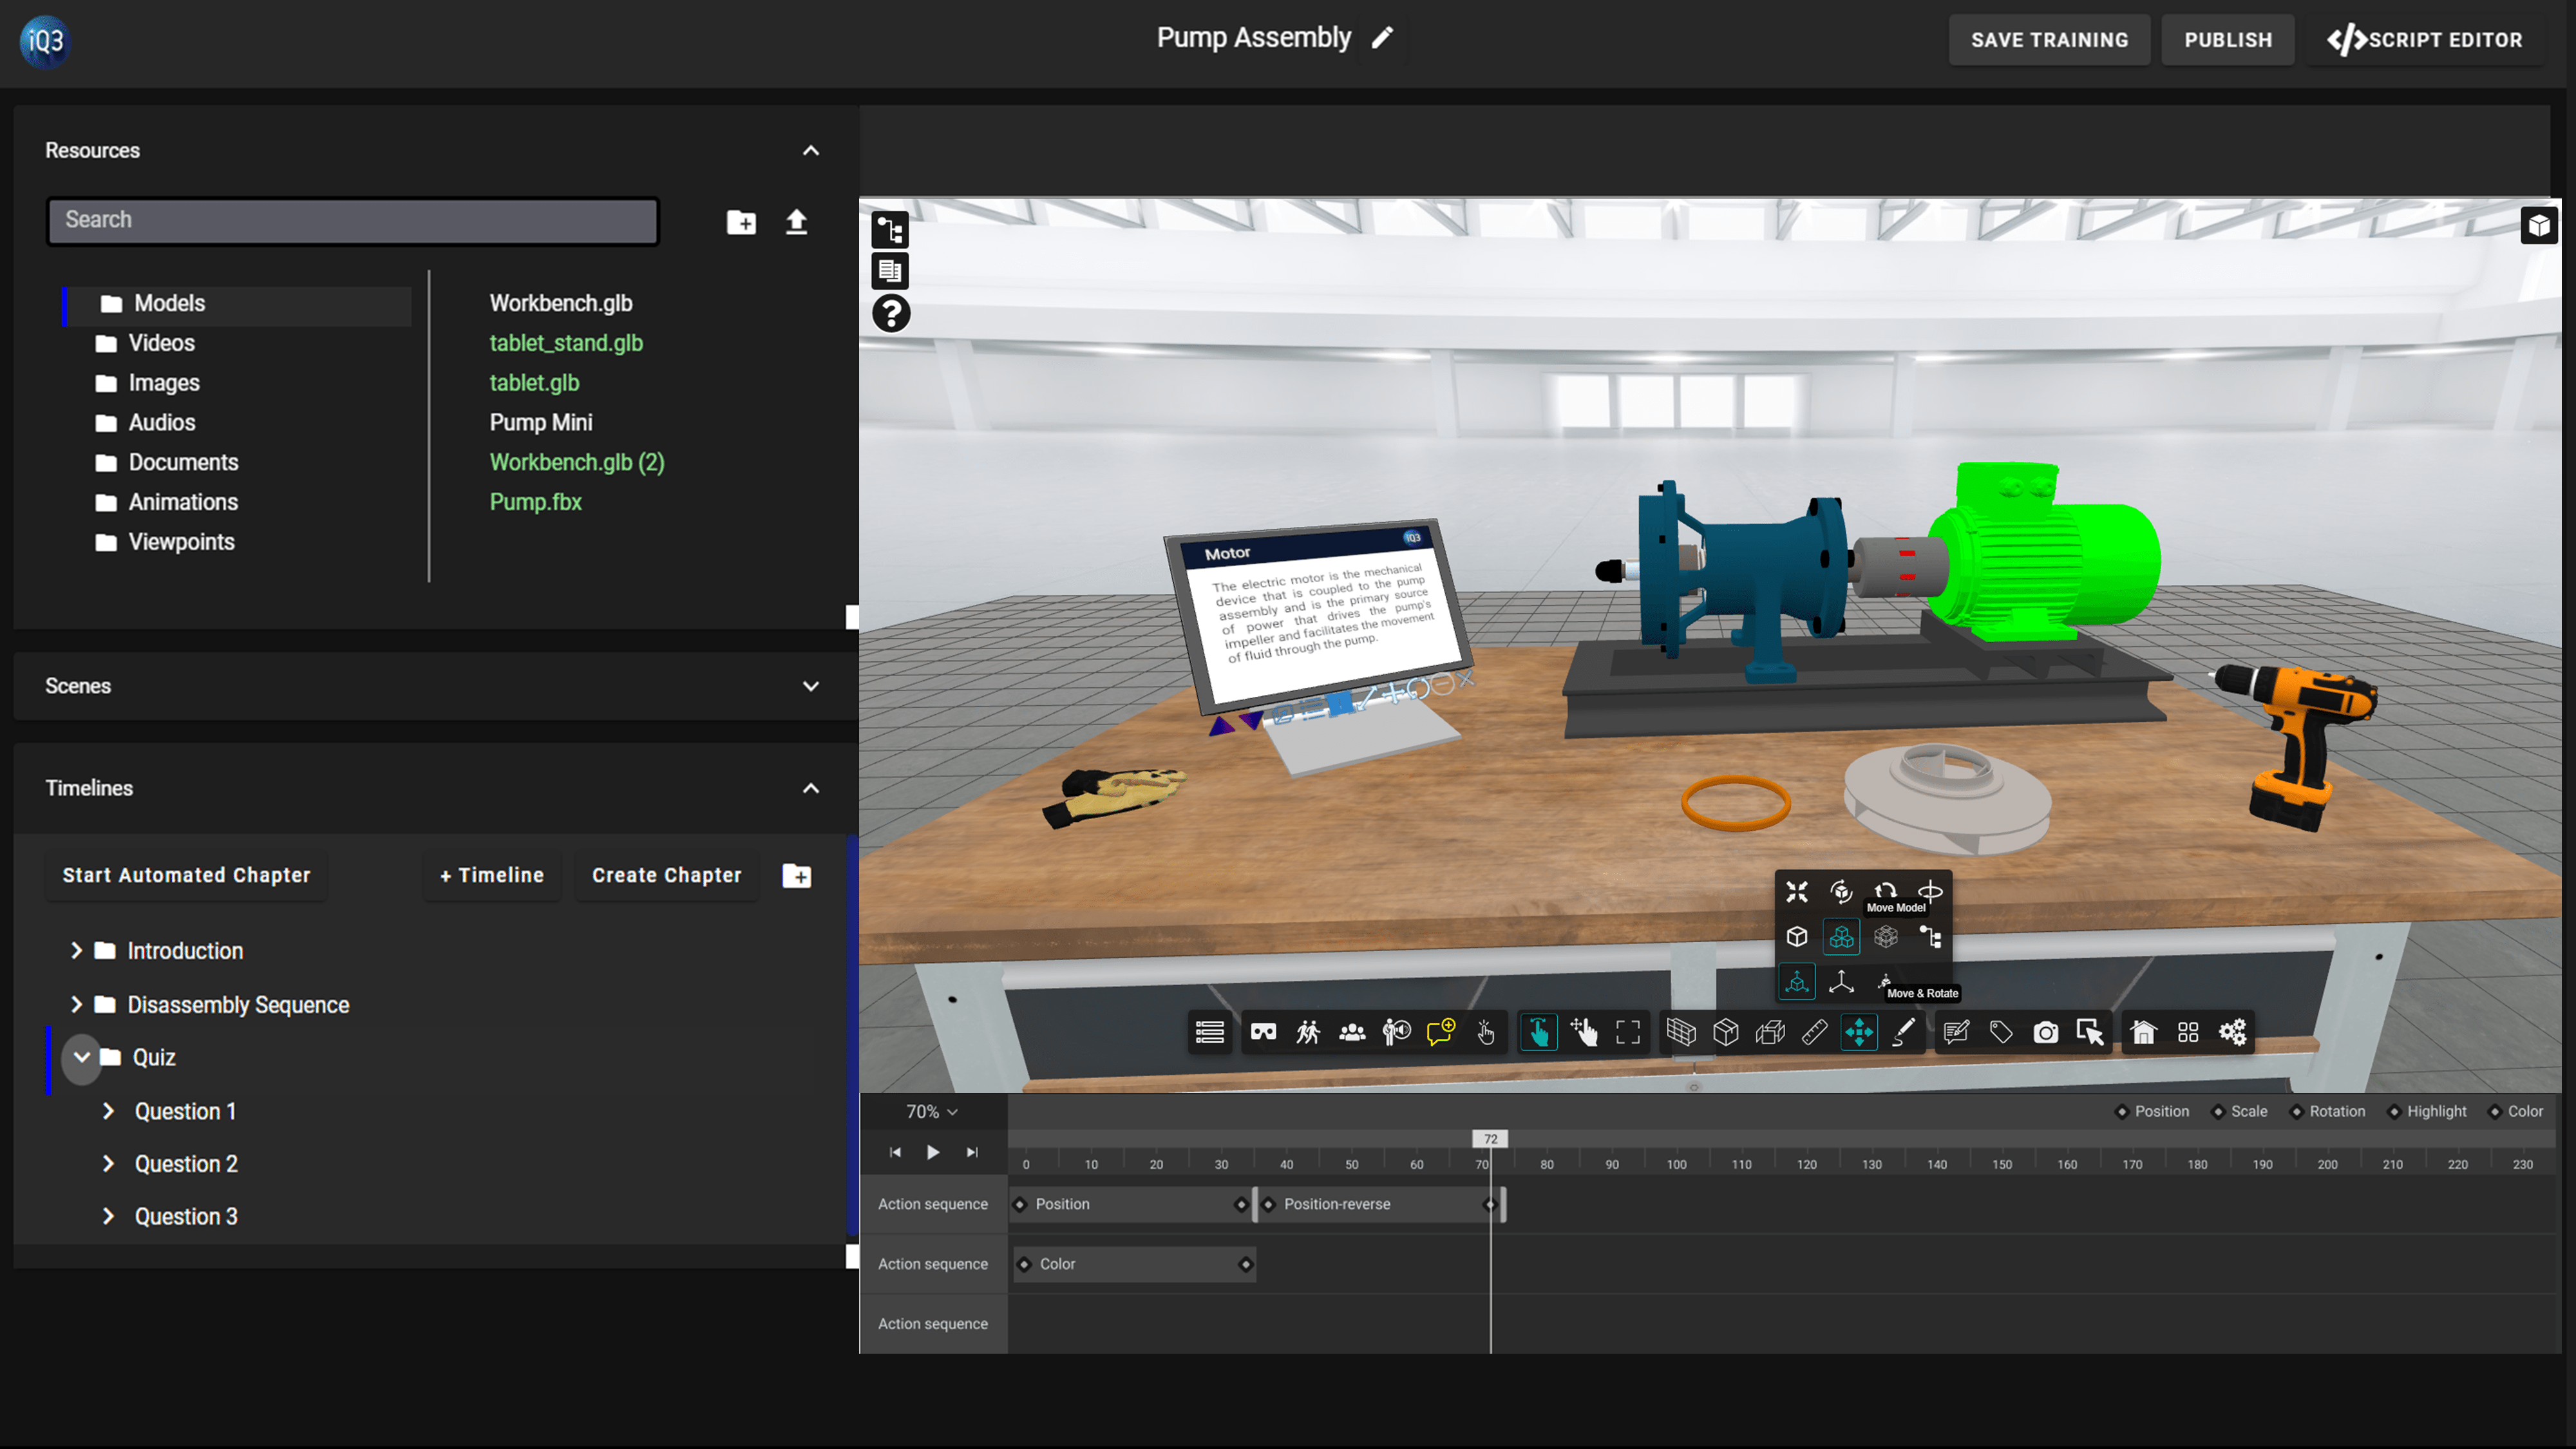This screenshot has width=2576, height=1449.
Task: Click the Create Chapter button
Action: [x=666, y=875]
